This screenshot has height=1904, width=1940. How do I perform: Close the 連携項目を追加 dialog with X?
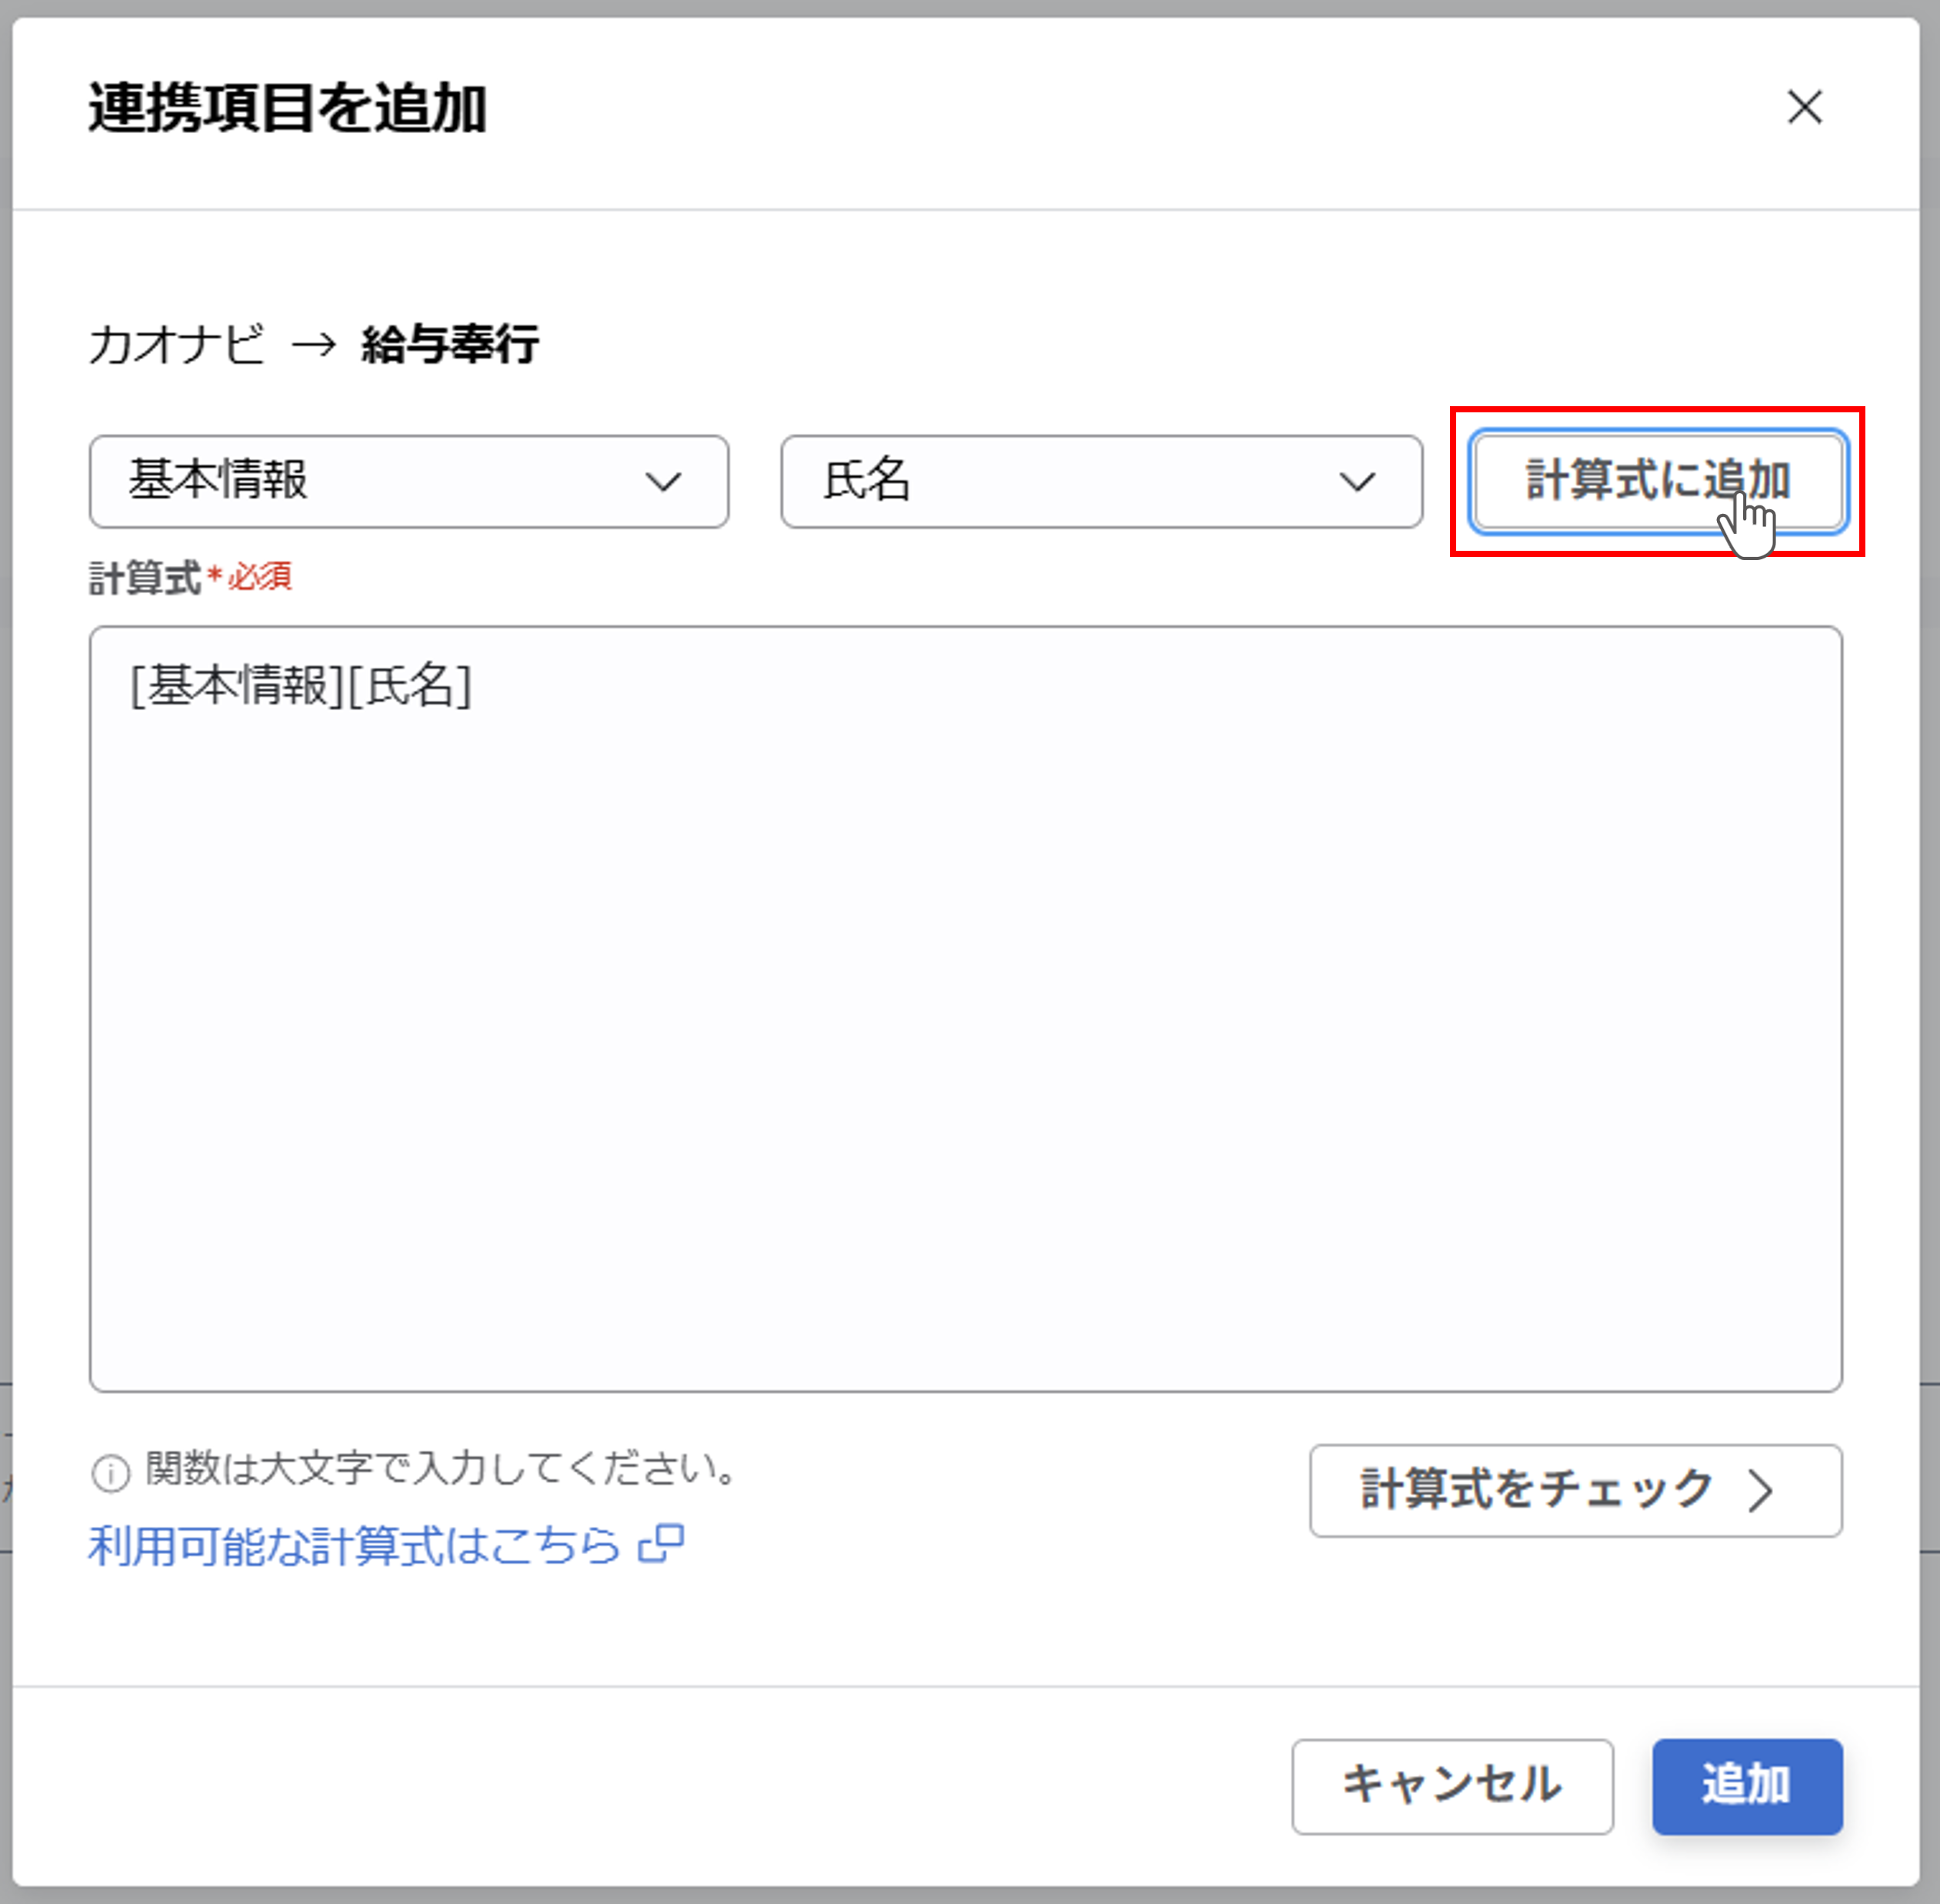1804,107
